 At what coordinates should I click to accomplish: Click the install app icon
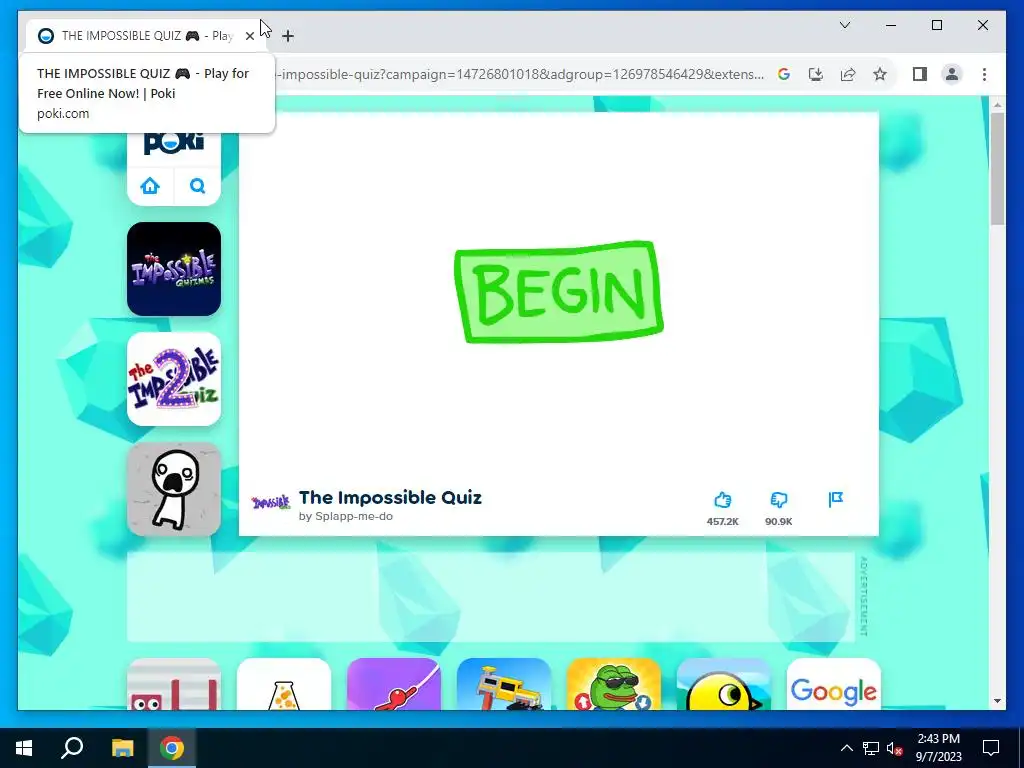click(x=816, y=74)
